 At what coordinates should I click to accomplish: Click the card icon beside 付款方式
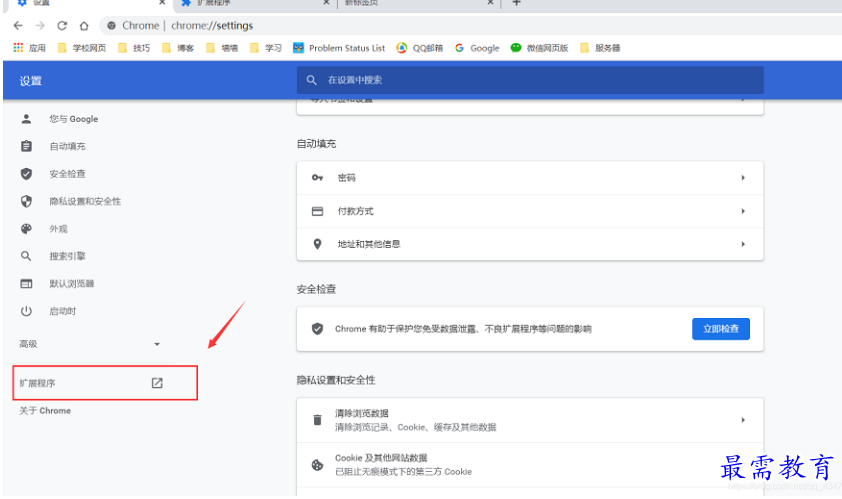coord(317,211)
